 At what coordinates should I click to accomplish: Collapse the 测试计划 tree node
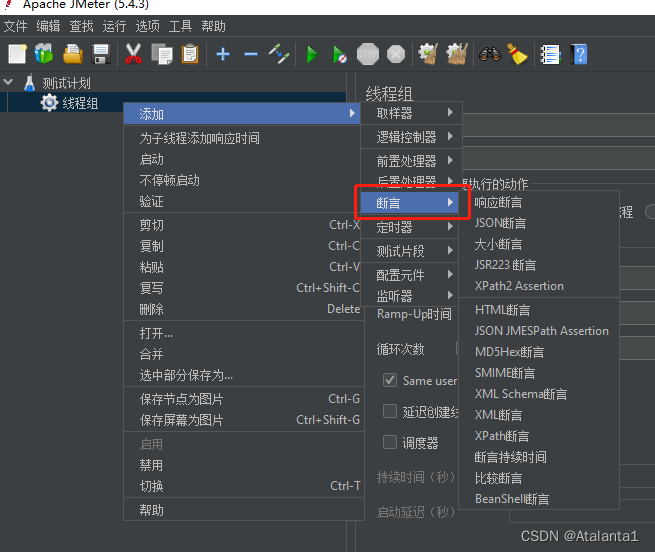(8, 82)
